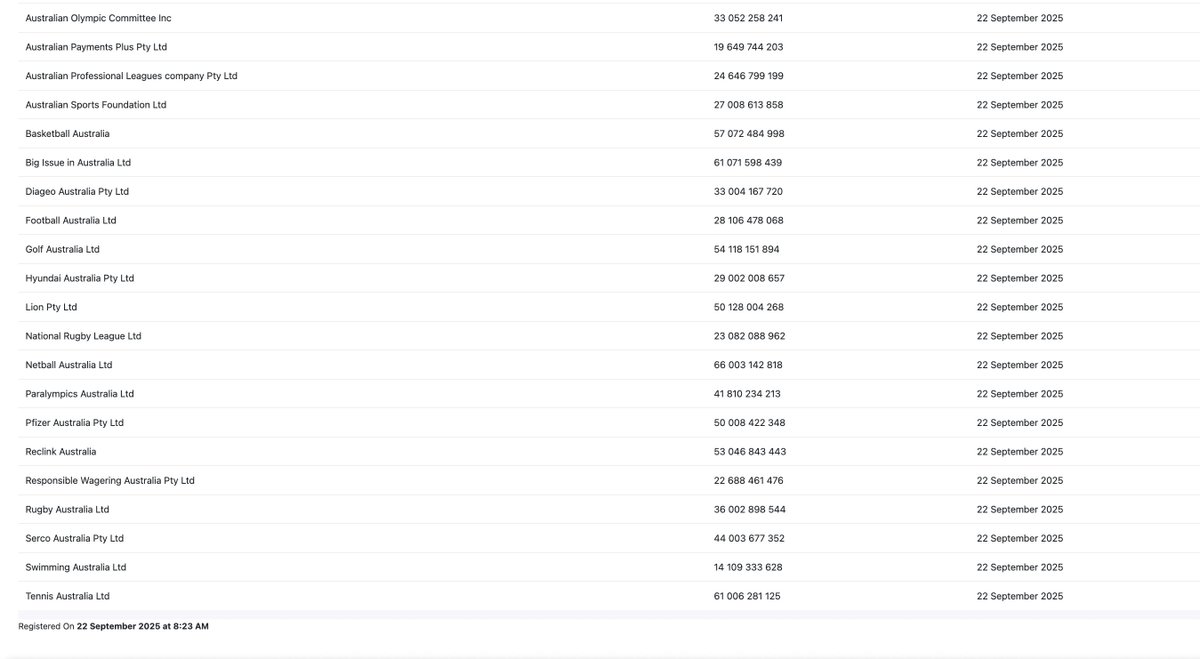Click ABN 44 003 677 352
1200x659 pixels.
pyautogui.click(x=749, y=540)
